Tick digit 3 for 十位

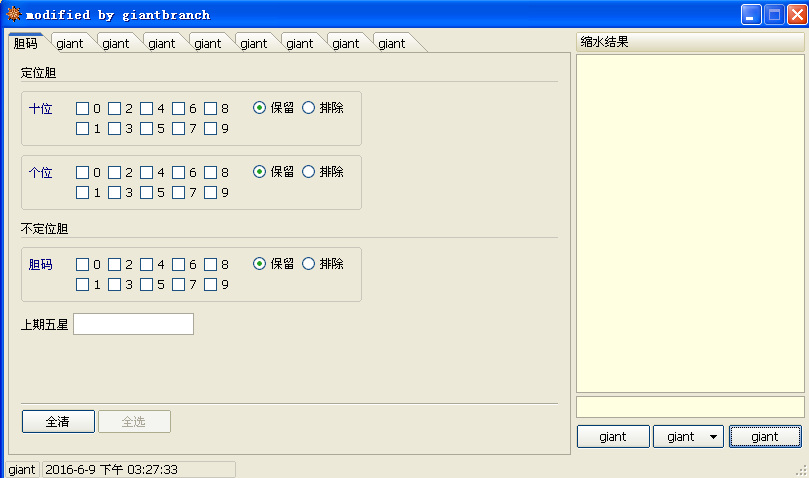point(115,129)
